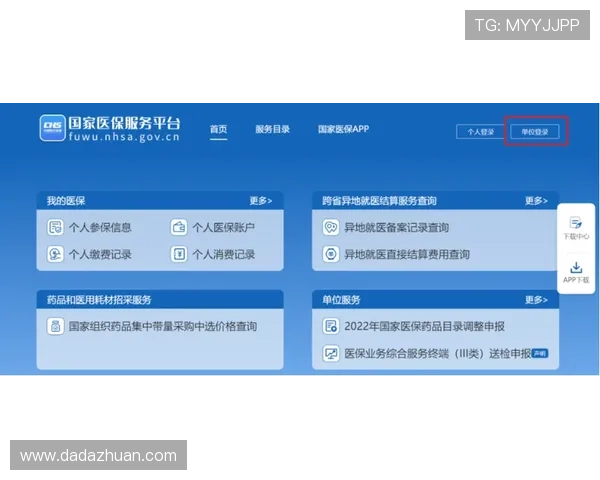Open 国家组织药品集中带量采购中选价格查询 link
This screenshot has height=480, width=600.
(163, 327)
